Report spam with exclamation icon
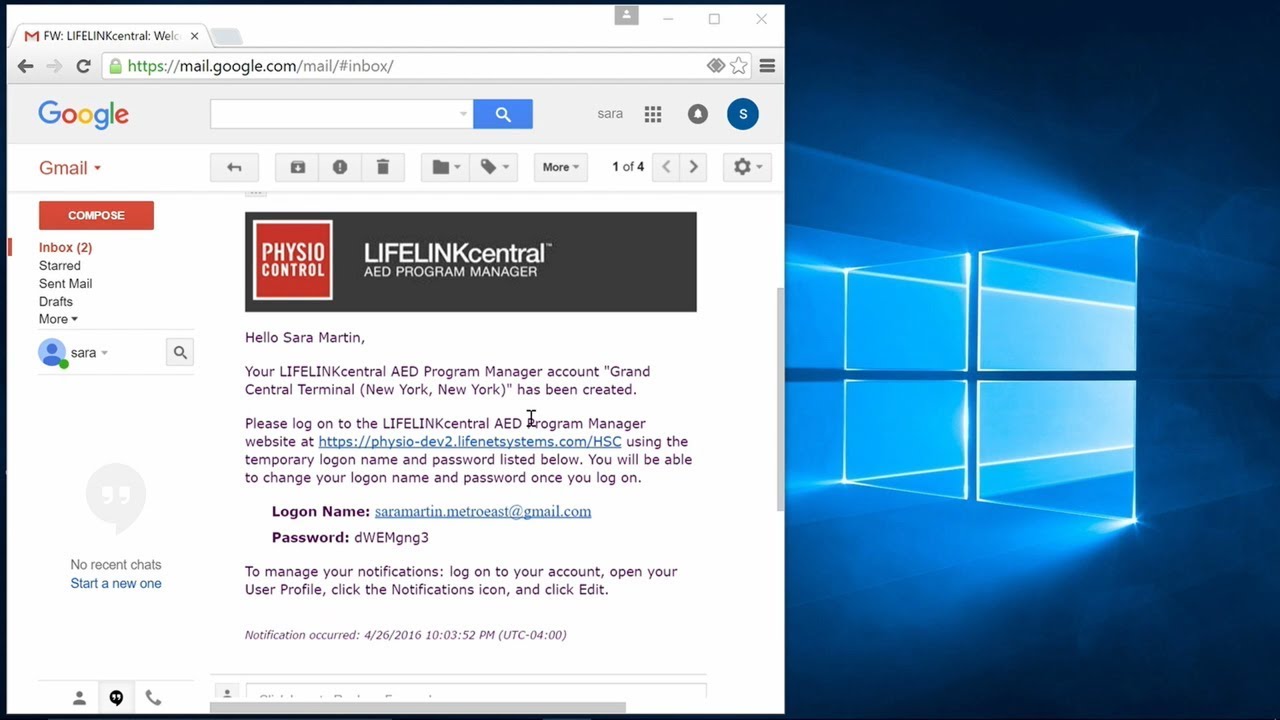 pos(340,167)
